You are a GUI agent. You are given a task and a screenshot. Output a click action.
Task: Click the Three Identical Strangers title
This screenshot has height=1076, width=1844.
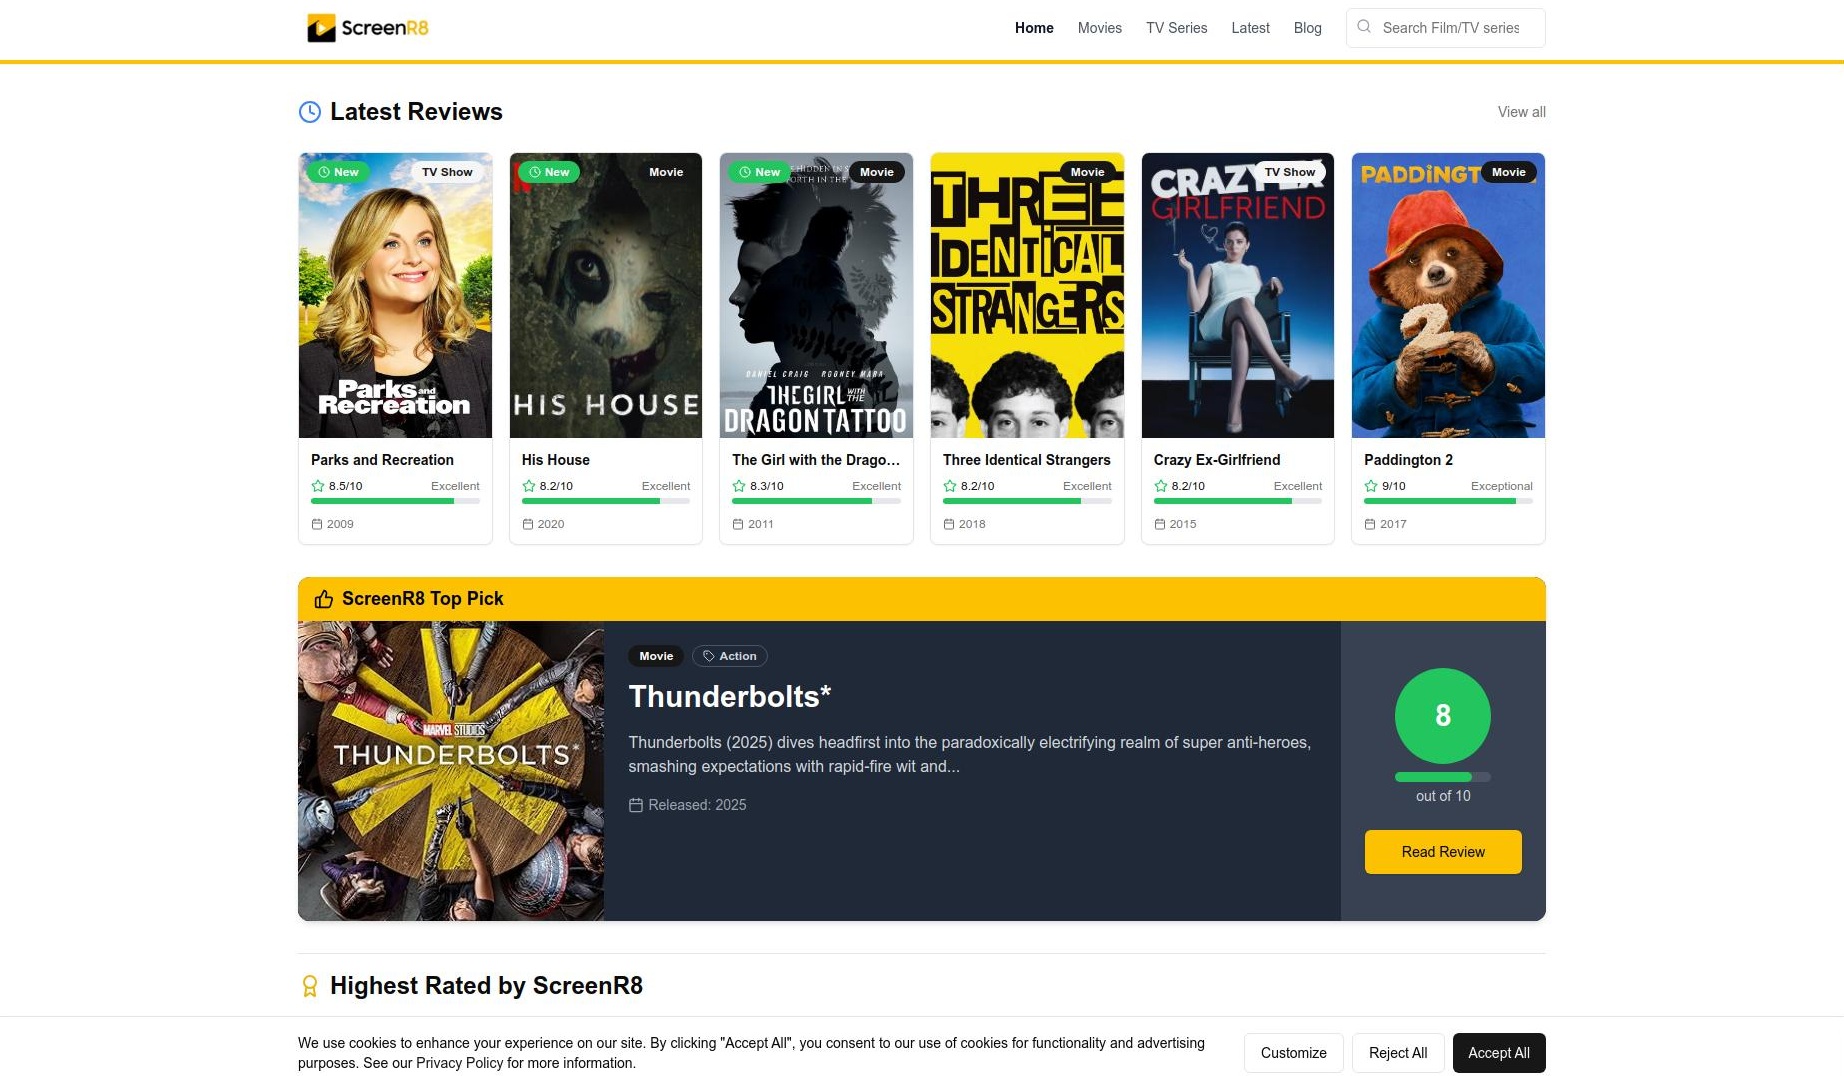(1027, 460)
